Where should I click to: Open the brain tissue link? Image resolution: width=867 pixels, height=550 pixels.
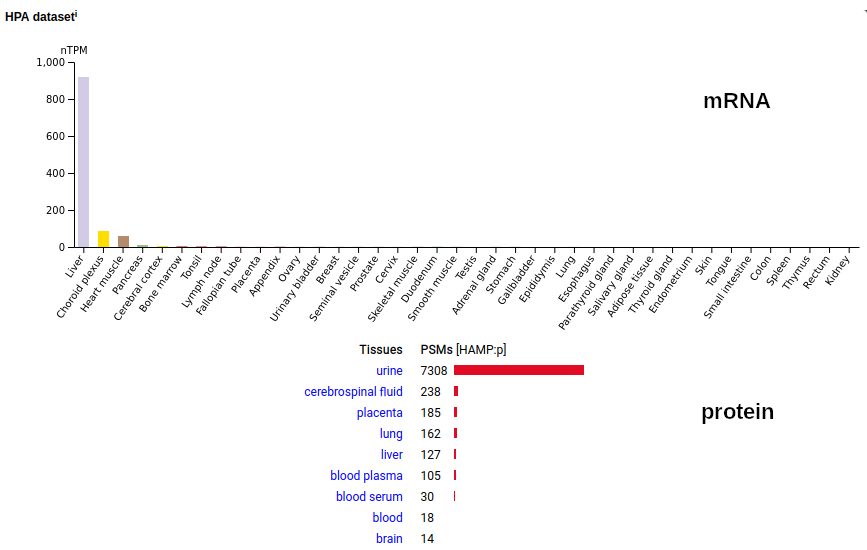click(x=389, y=539)
